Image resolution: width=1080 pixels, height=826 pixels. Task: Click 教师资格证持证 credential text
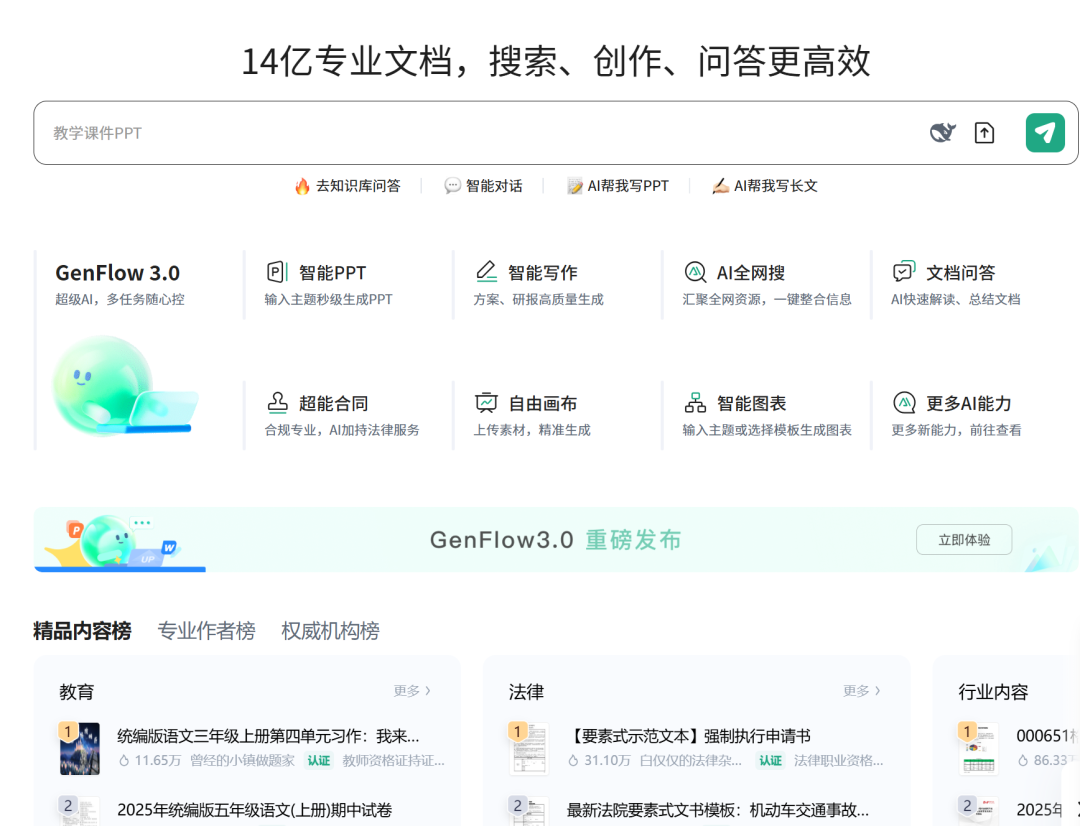(x=393, y=761)
